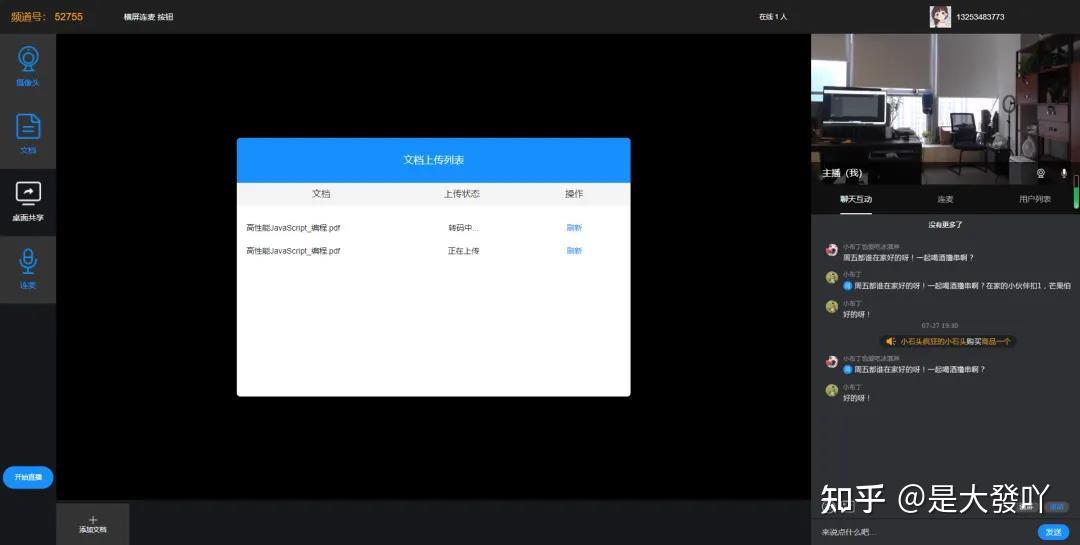The width and height of the screenshot is (1080, 545).
Task: Click the speaker icon in purchase notification
Action: (x=891, y=341)
